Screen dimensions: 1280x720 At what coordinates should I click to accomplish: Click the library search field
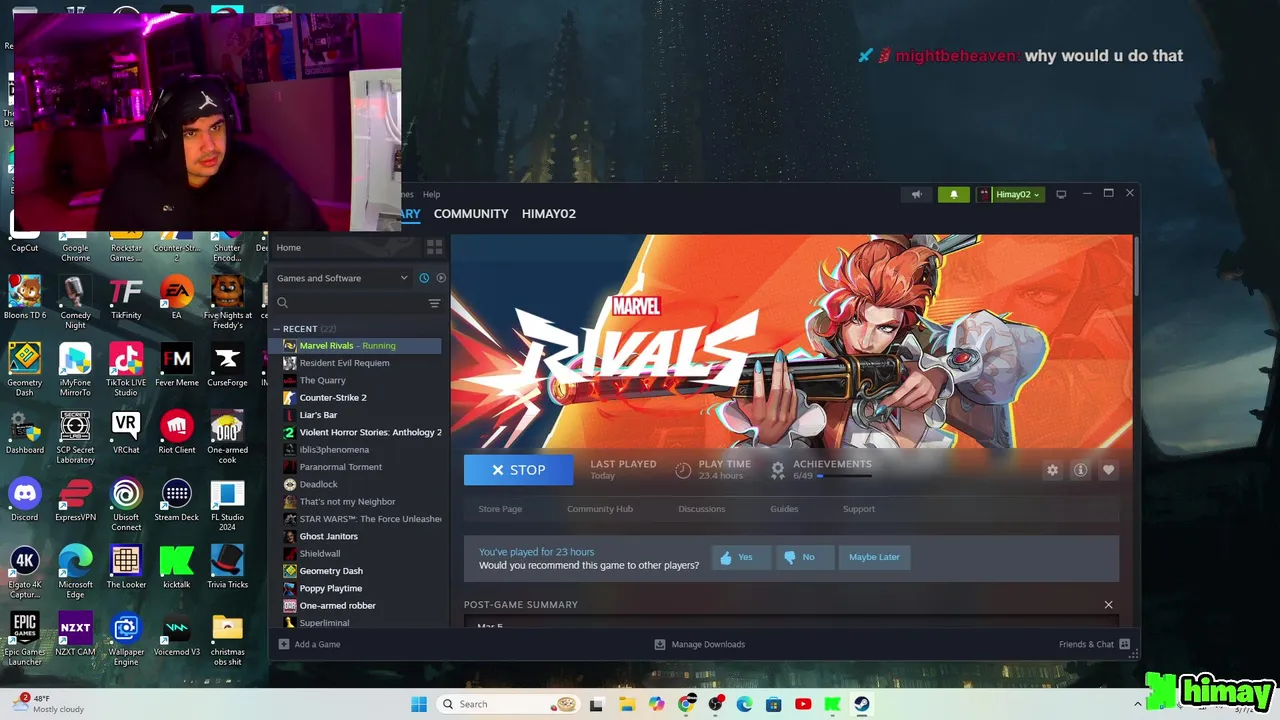coord(350,303)
